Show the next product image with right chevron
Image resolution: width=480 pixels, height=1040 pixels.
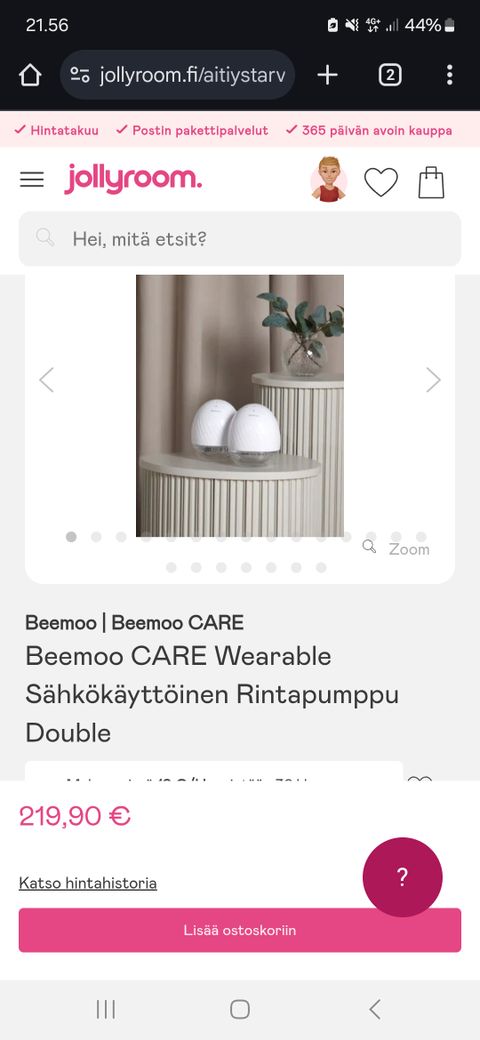433,380
